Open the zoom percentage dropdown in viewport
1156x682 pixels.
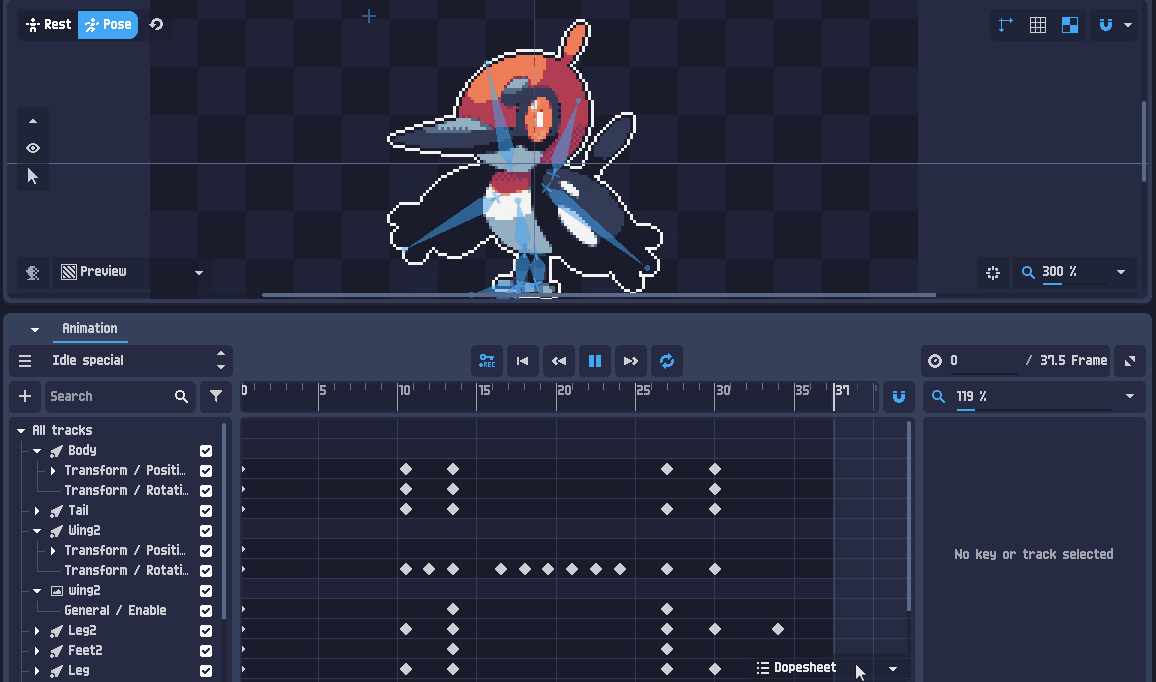tap(1123, 272)
